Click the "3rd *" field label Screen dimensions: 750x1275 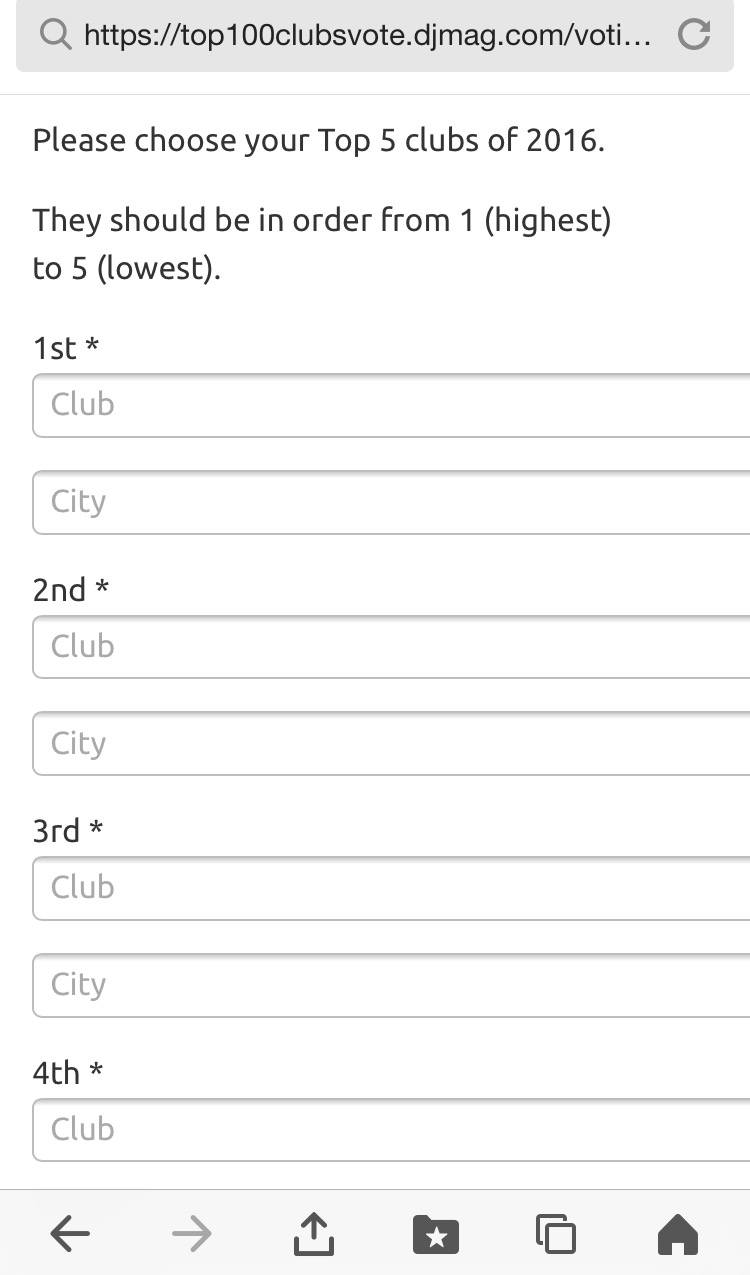[x=68, y=831]
